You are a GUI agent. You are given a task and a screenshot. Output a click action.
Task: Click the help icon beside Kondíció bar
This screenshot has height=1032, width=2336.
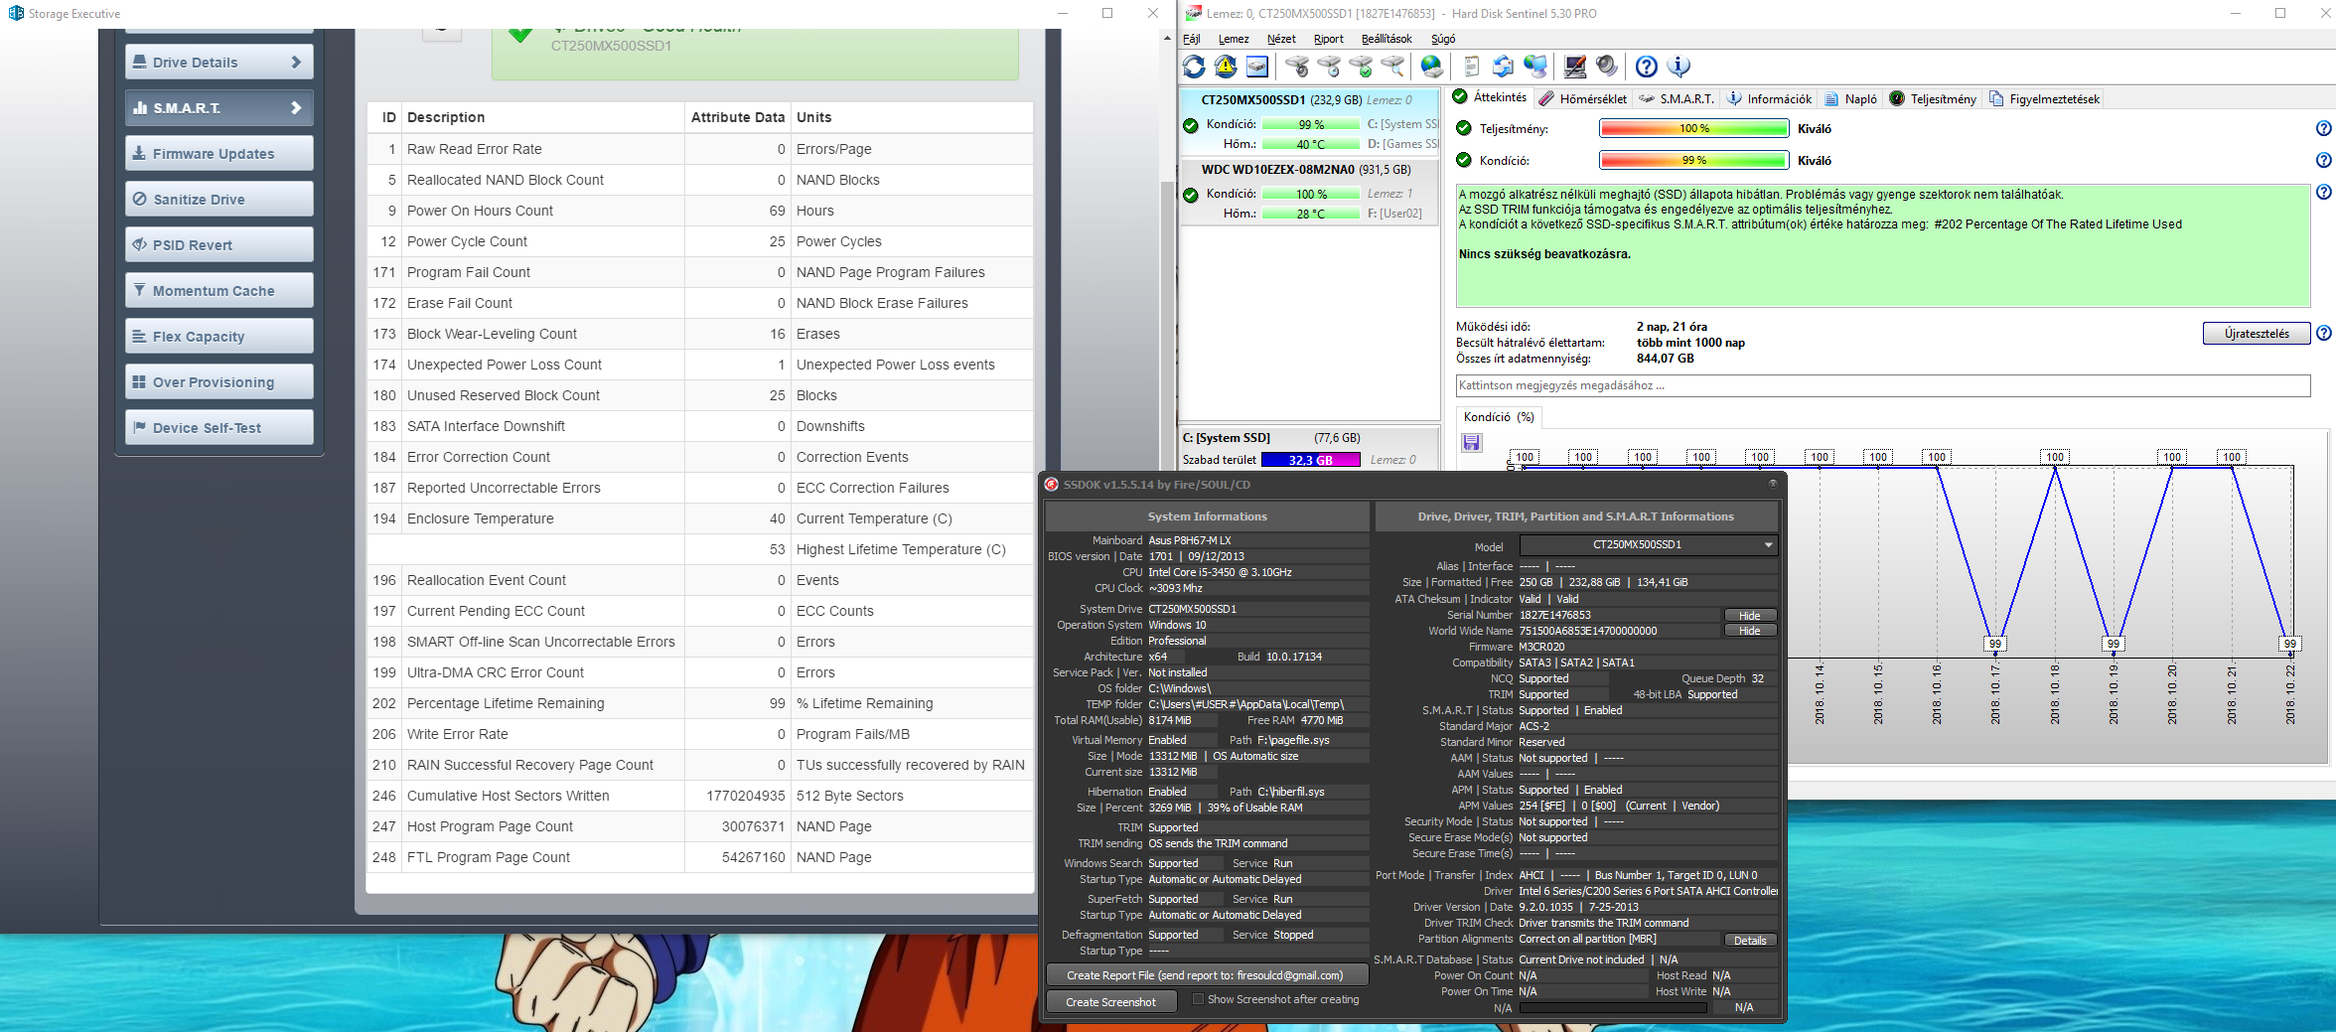pos(2324,160)
